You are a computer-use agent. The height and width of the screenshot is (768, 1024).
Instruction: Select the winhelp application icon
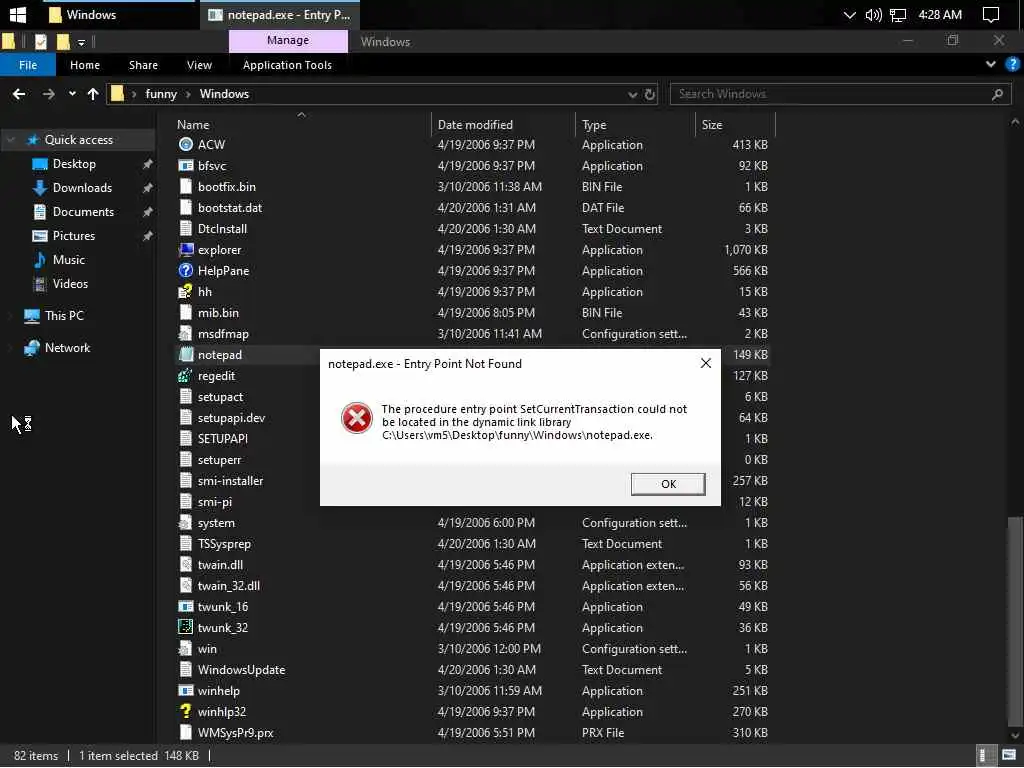click(x=185, y=691)
